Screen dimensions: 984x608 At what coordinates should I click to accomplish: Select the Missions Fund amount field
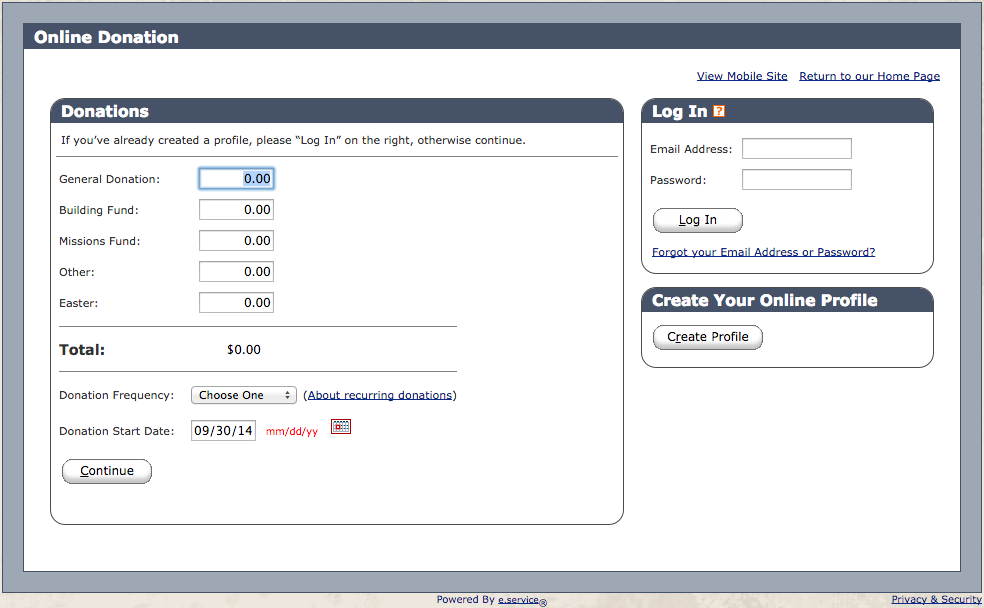click(x=236, y=240)
